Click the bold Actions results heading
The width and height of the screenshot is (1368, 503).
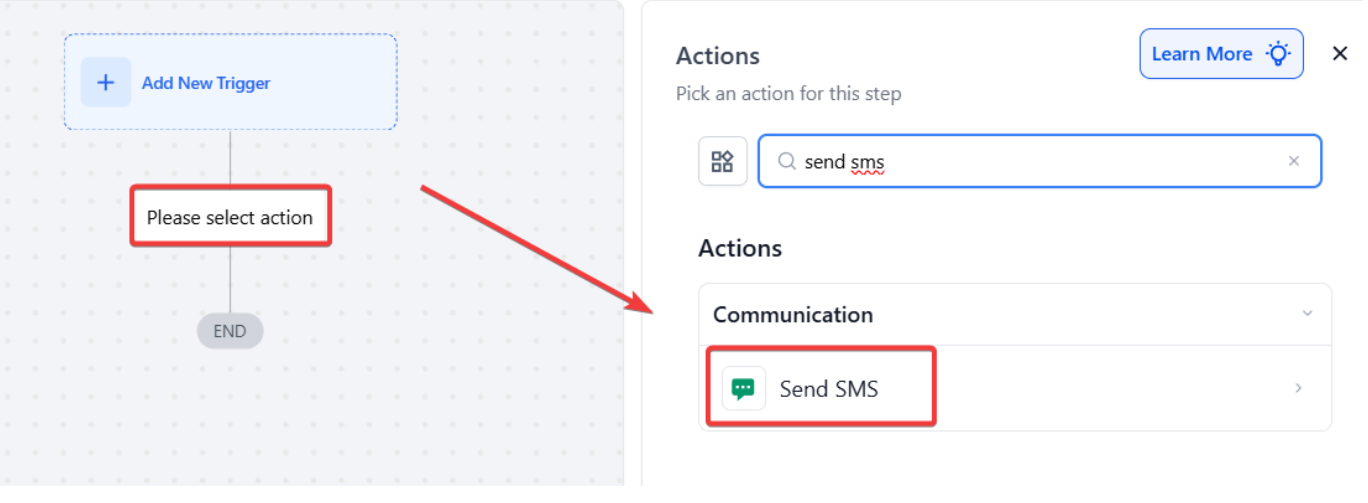740,248
